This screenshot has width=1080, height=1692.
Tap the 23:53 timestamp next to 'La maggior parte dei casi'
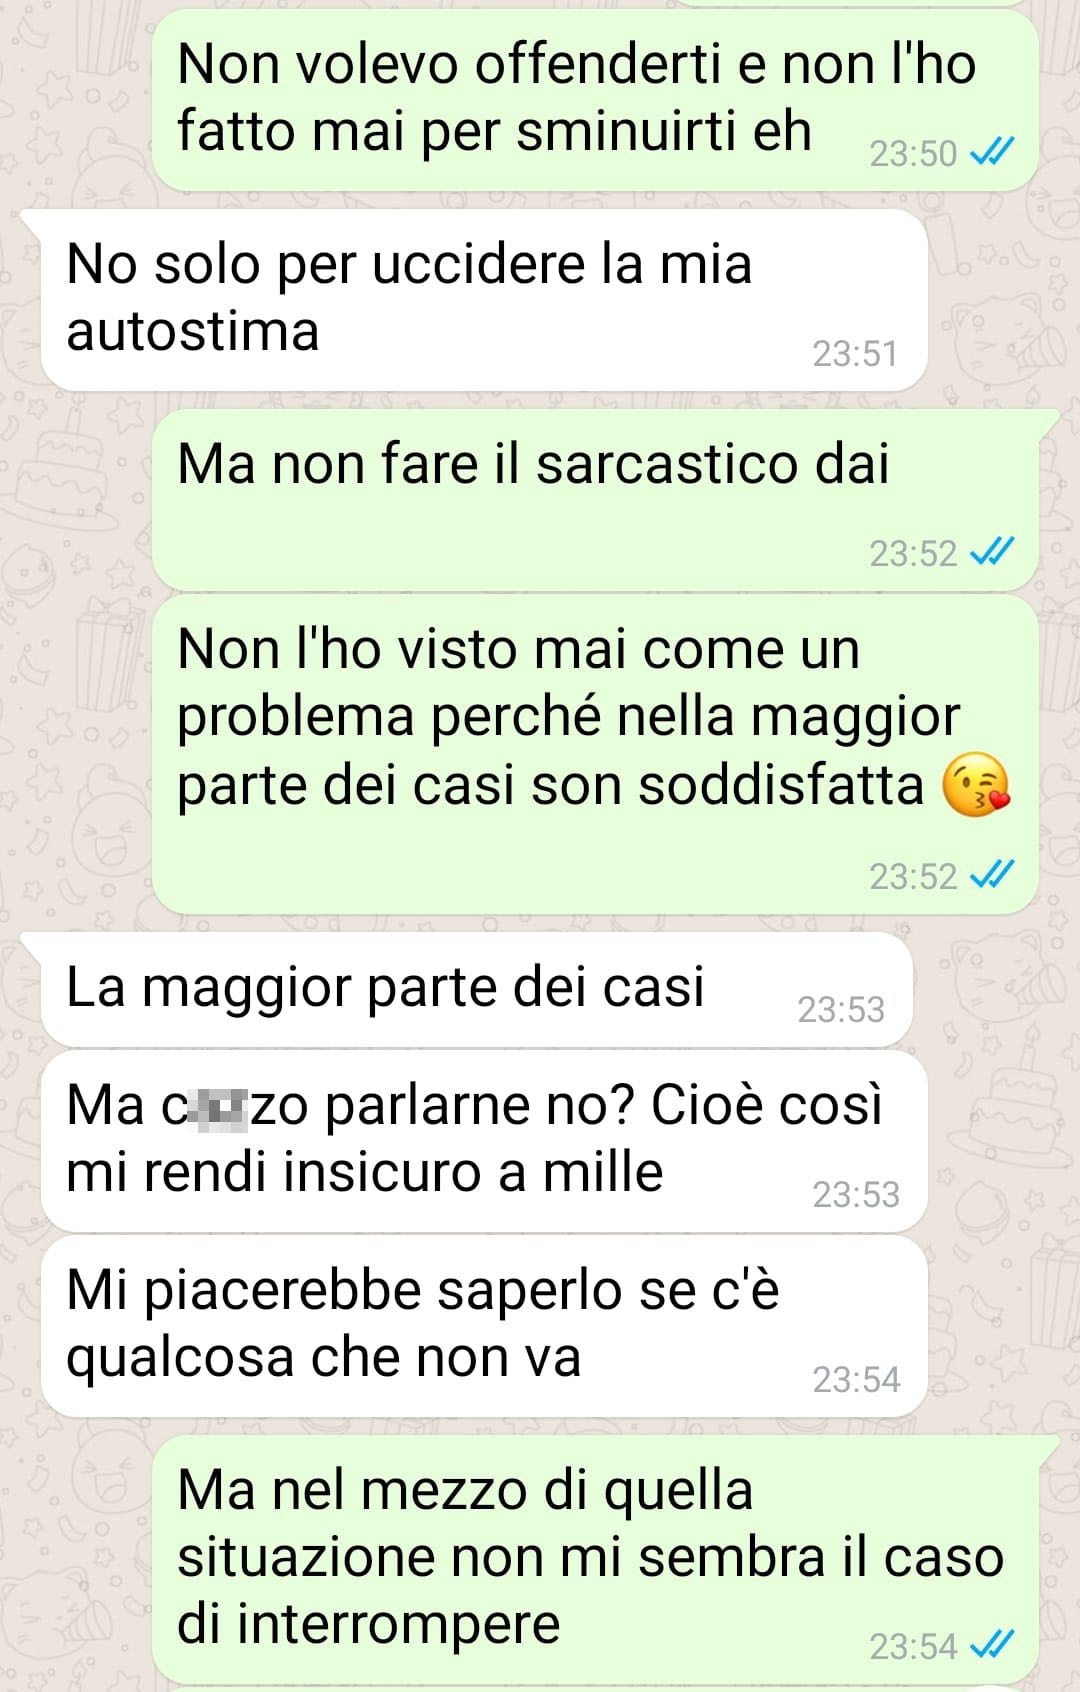click(841, 1010)
